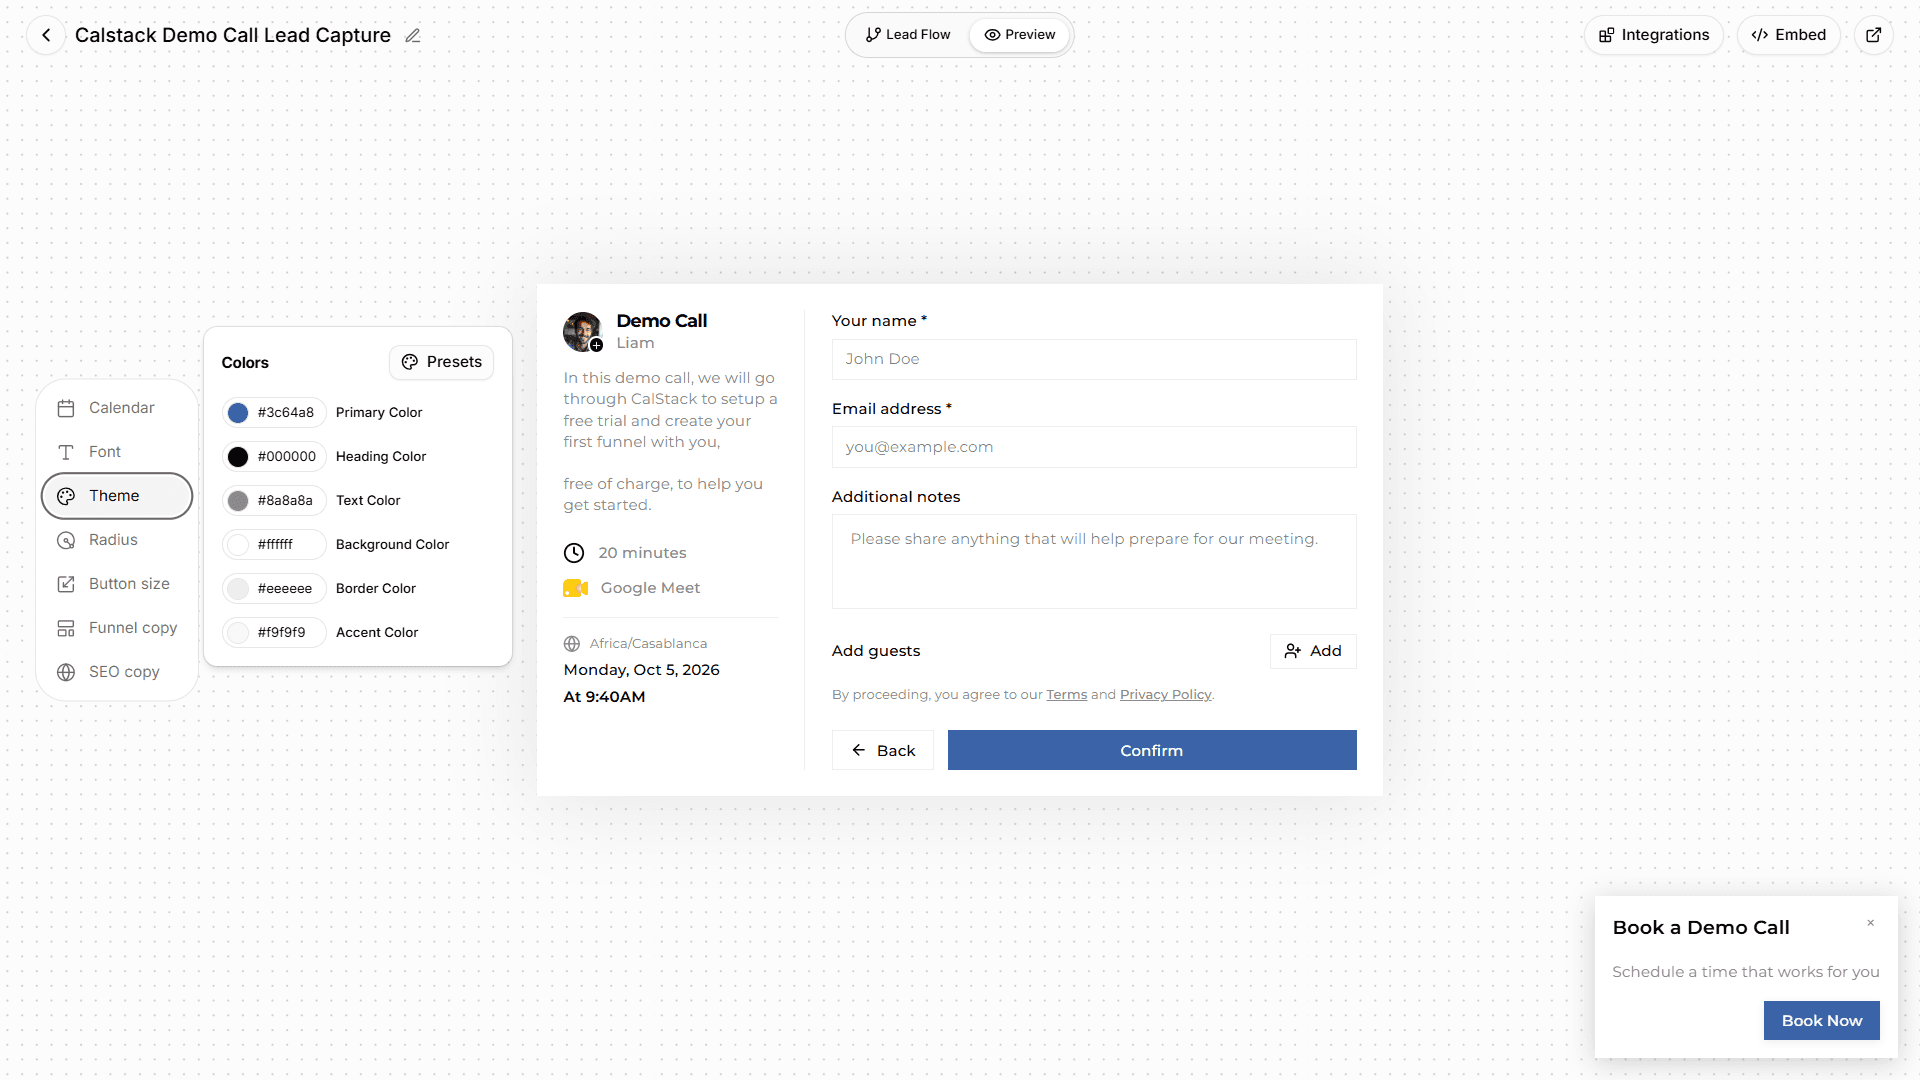
Task: Click the Border Color swatch
Action: point(238,589)
